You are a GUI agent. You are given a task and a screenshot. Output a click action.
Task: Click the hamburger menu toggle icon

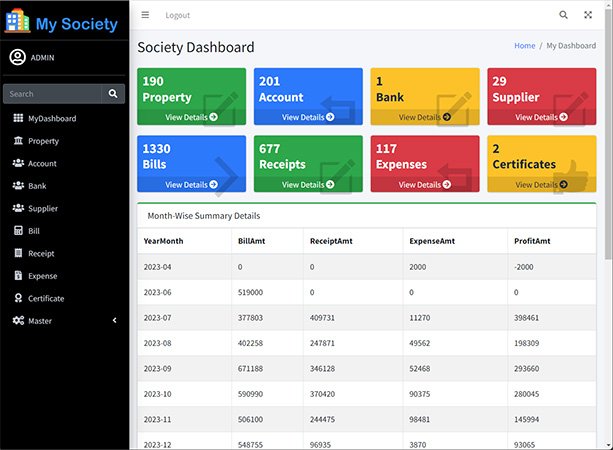click(145, 15)
